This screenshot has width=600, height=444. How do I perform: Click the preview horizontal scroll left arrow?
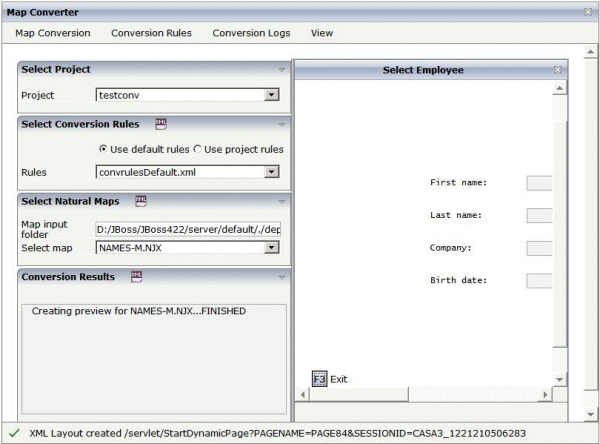pos(303,394)
